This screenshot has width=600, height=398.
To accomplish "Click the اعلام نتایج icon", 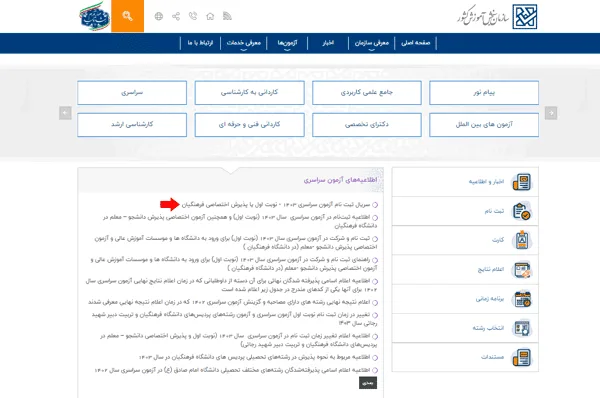I will point(522,270).
